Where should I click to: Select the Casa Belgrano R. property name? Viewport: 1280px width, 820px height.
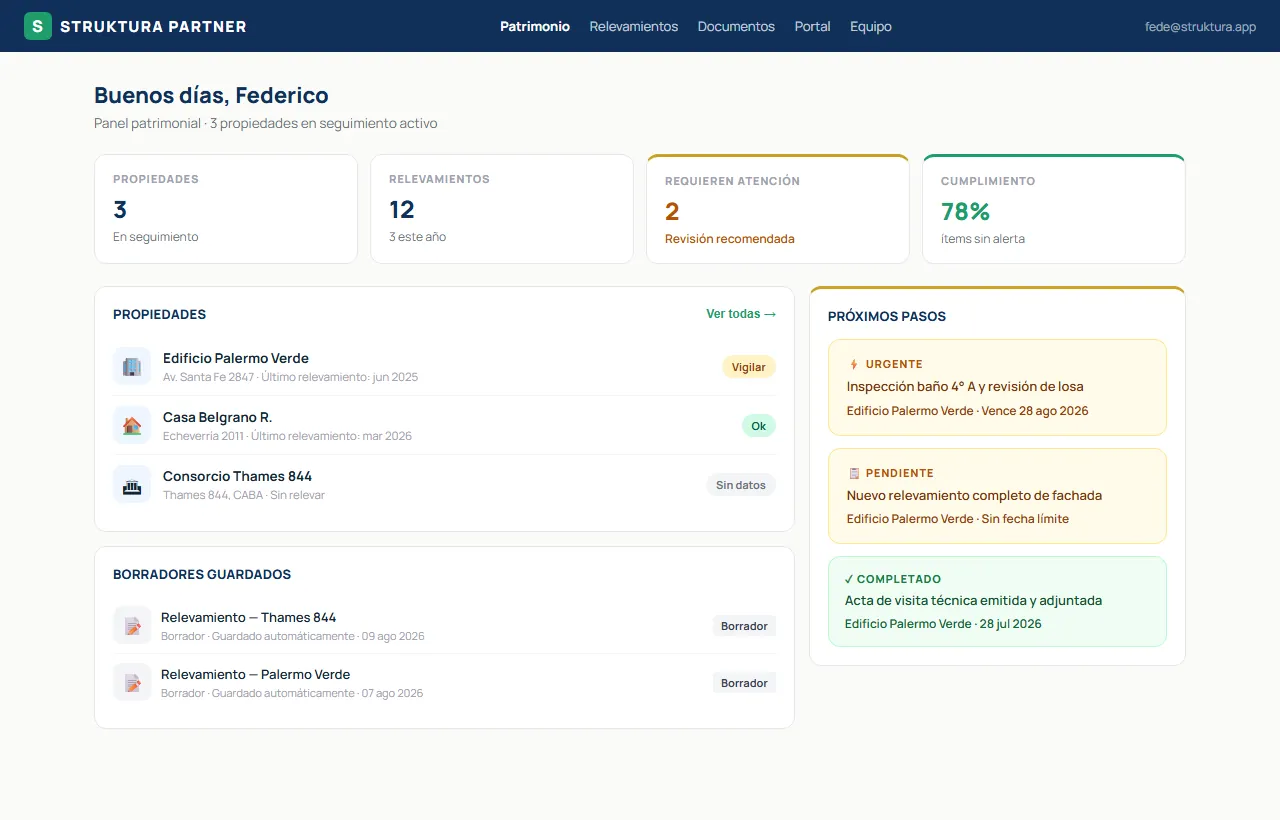click(x=218, y=417)
